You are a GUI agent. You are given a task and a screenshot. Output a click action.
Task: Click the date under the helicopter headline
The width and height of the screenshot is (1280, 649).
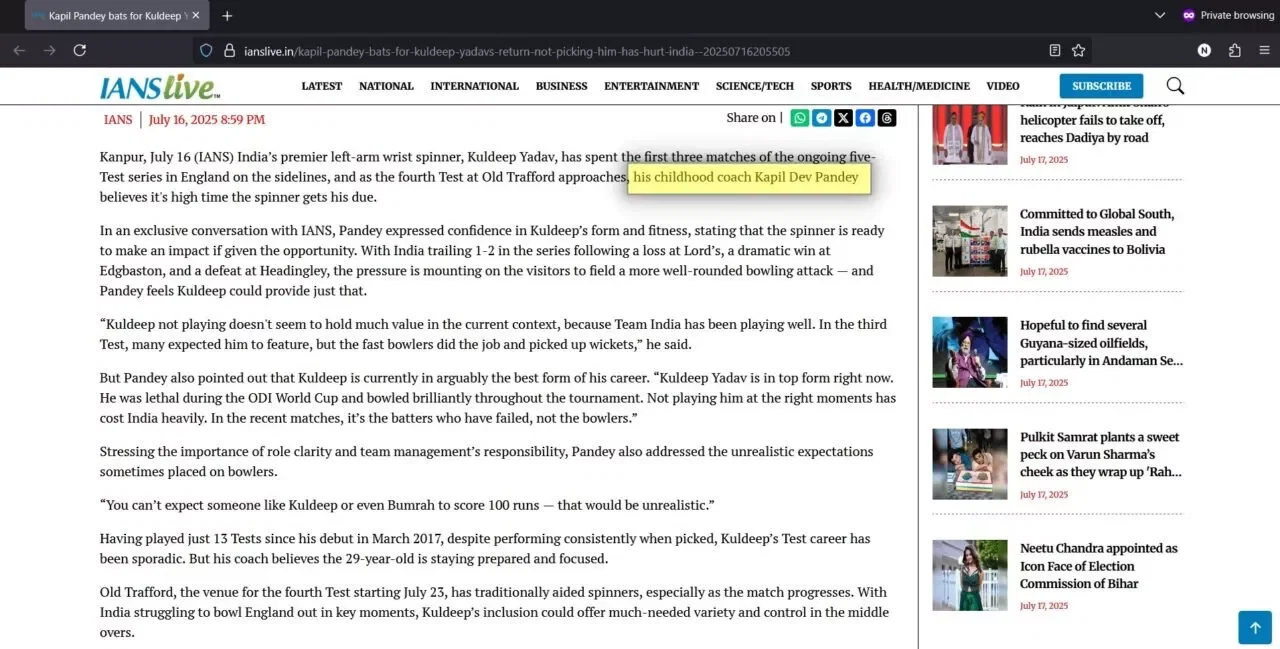point(1044,160)
